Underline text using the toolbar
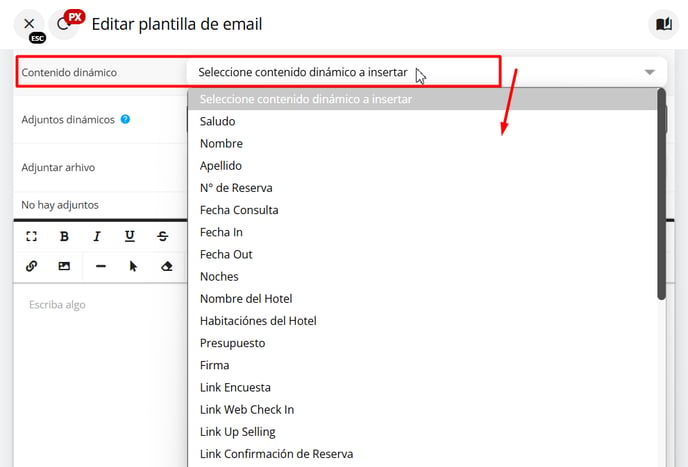The image size is (688, 467). [x=130, y=237]
